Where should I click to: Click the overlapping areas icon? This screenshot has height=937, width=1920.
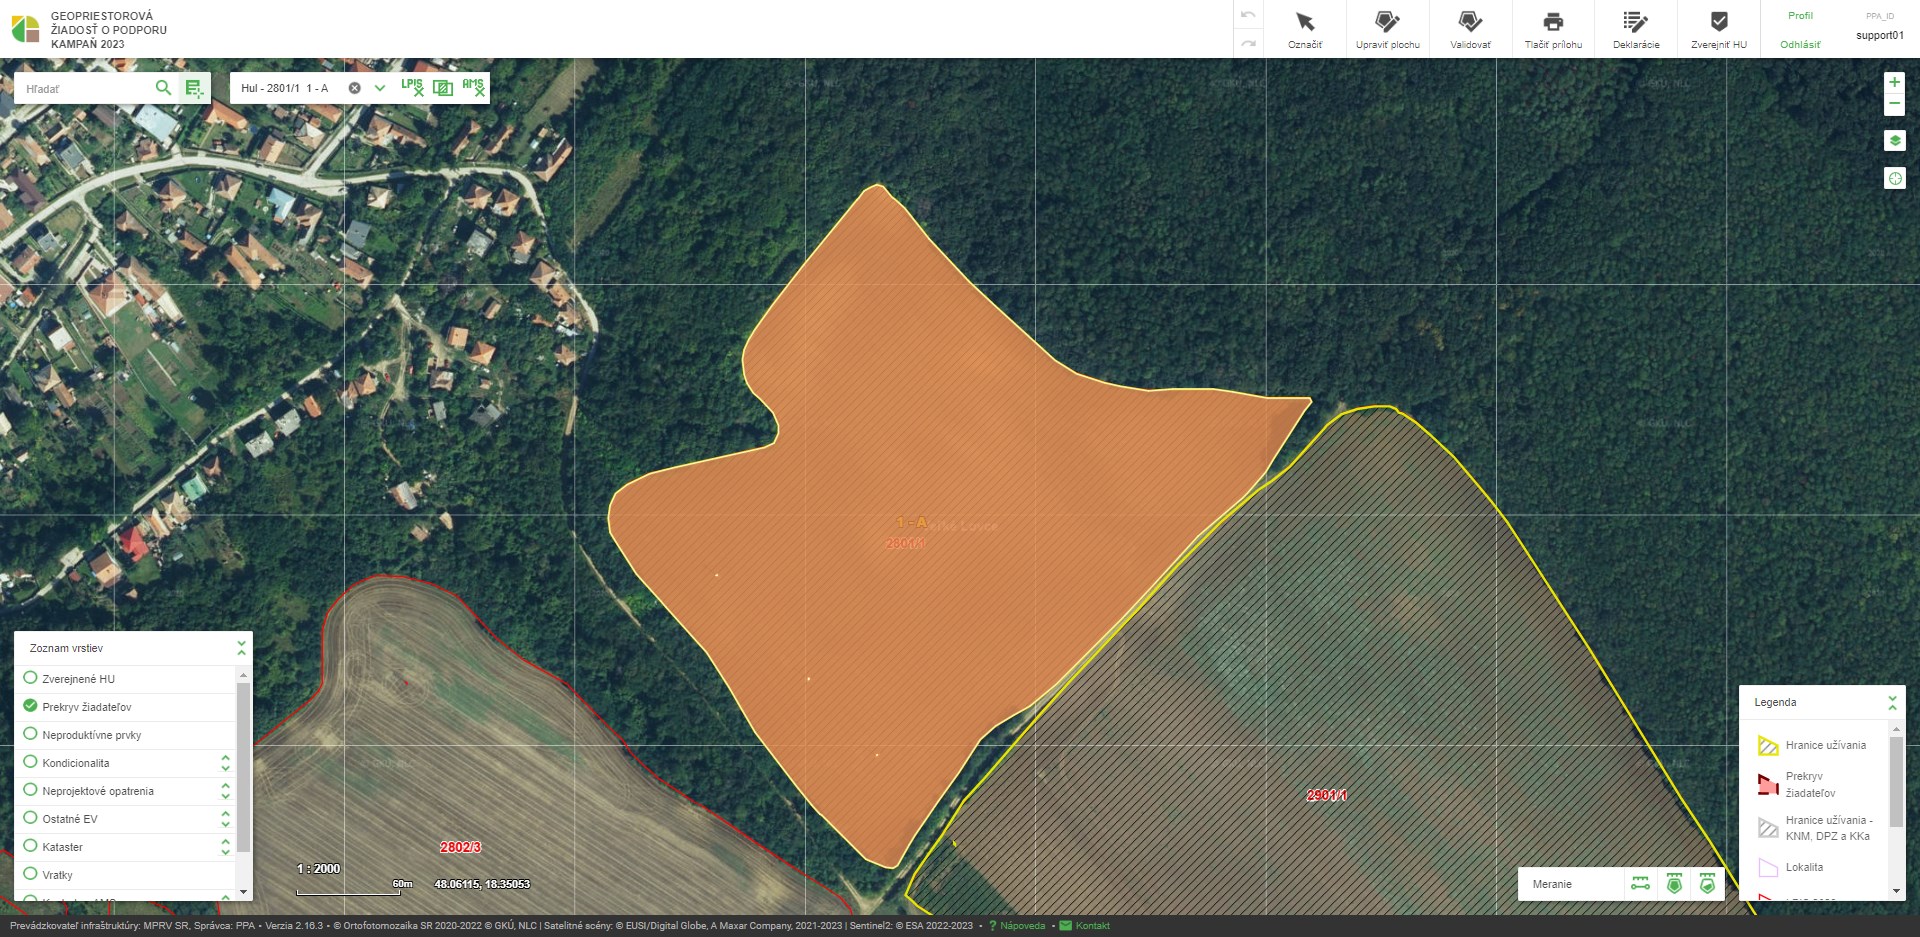point(443,88)
